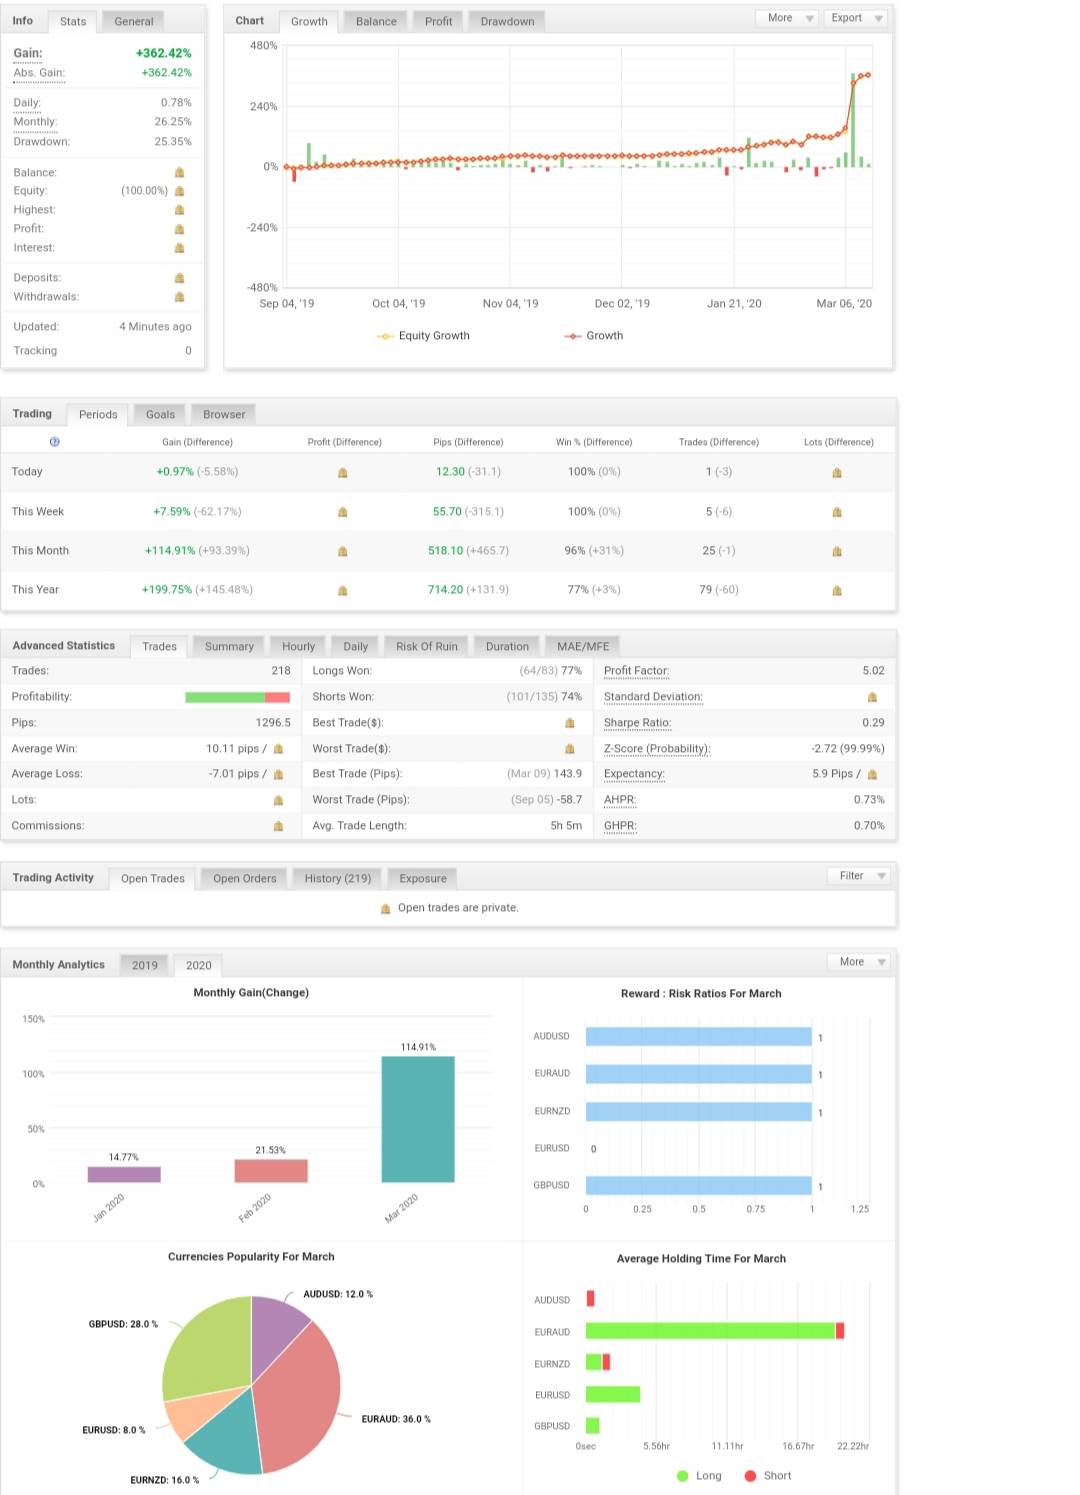Click the Sharpe Ratio label link

[637, 723]
